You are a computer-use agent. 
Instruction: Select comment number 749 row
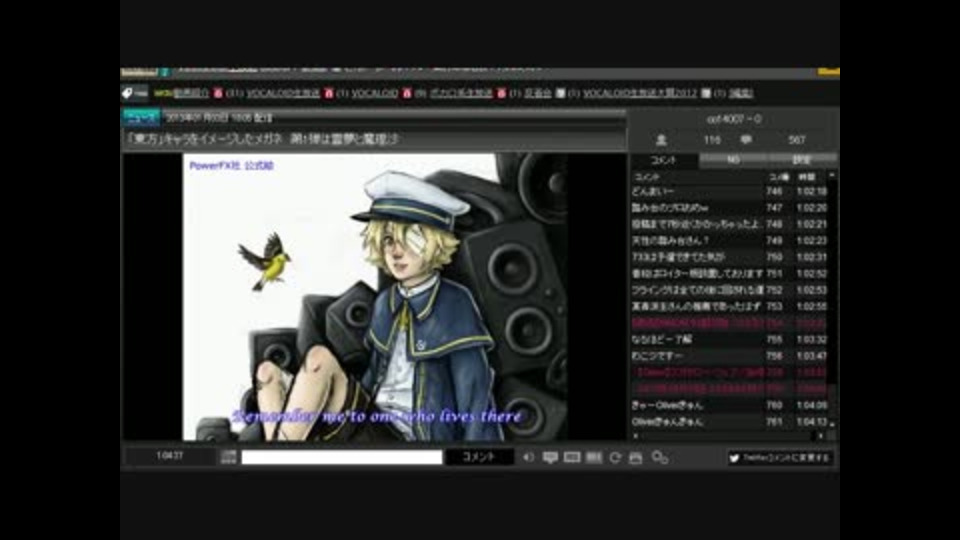tap(729, 241)
